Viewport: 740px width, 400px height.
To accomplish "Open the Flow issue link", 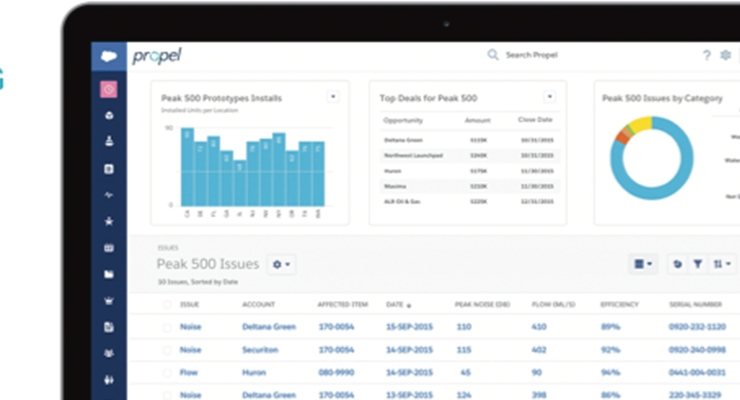I will click(x=189, y=372).
